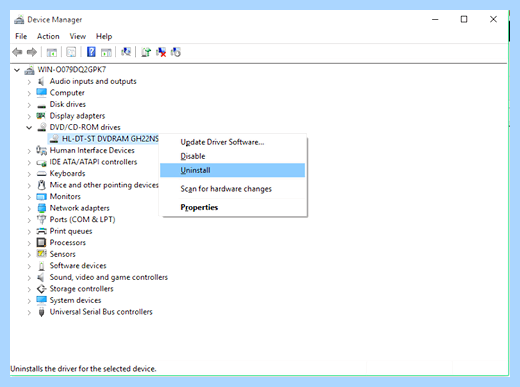Click the Audio inputs and outputs speaker icon
Screen dimensions: 520x387
(x=41, y=81)
